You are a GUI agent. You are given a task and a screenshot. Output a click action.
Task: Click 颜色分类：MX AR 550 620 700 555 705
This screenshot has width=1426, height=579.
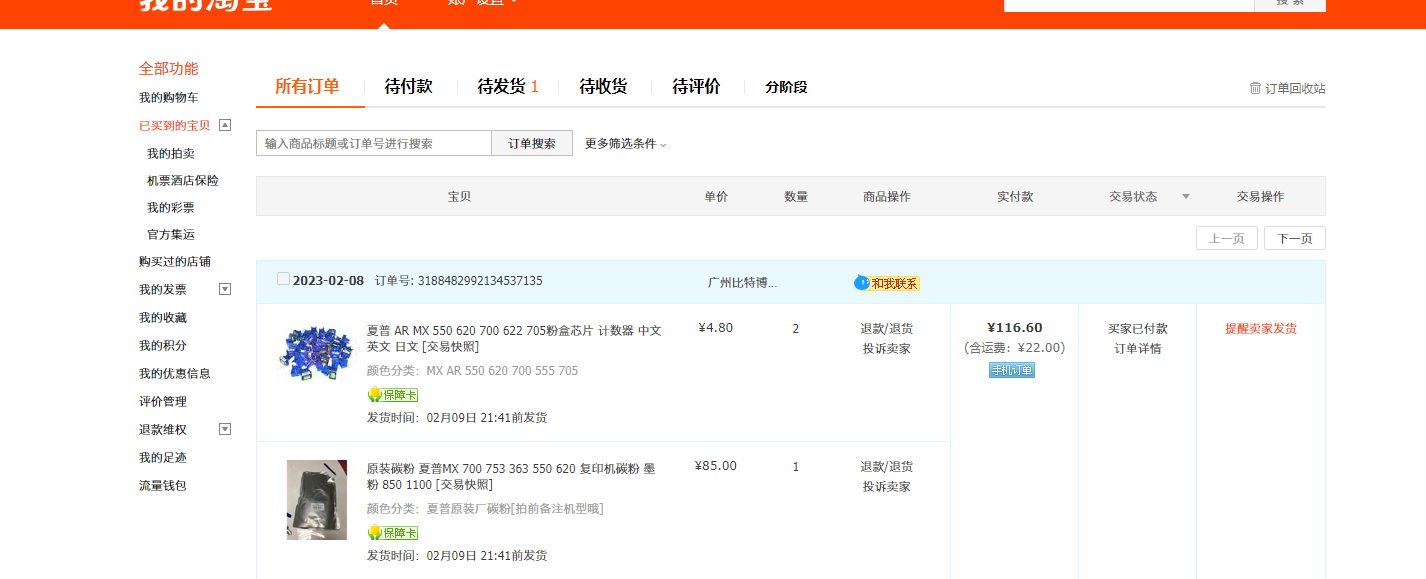coord(472,371)
